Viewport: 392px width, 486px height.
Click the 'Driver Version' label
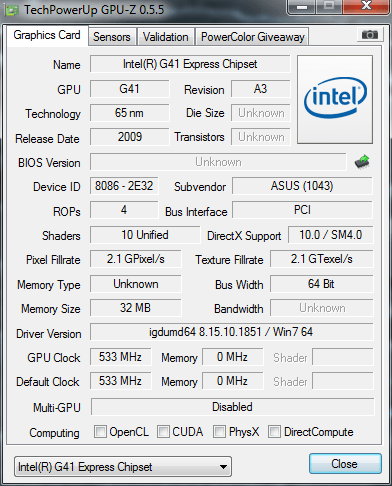[x=49, y=334]
